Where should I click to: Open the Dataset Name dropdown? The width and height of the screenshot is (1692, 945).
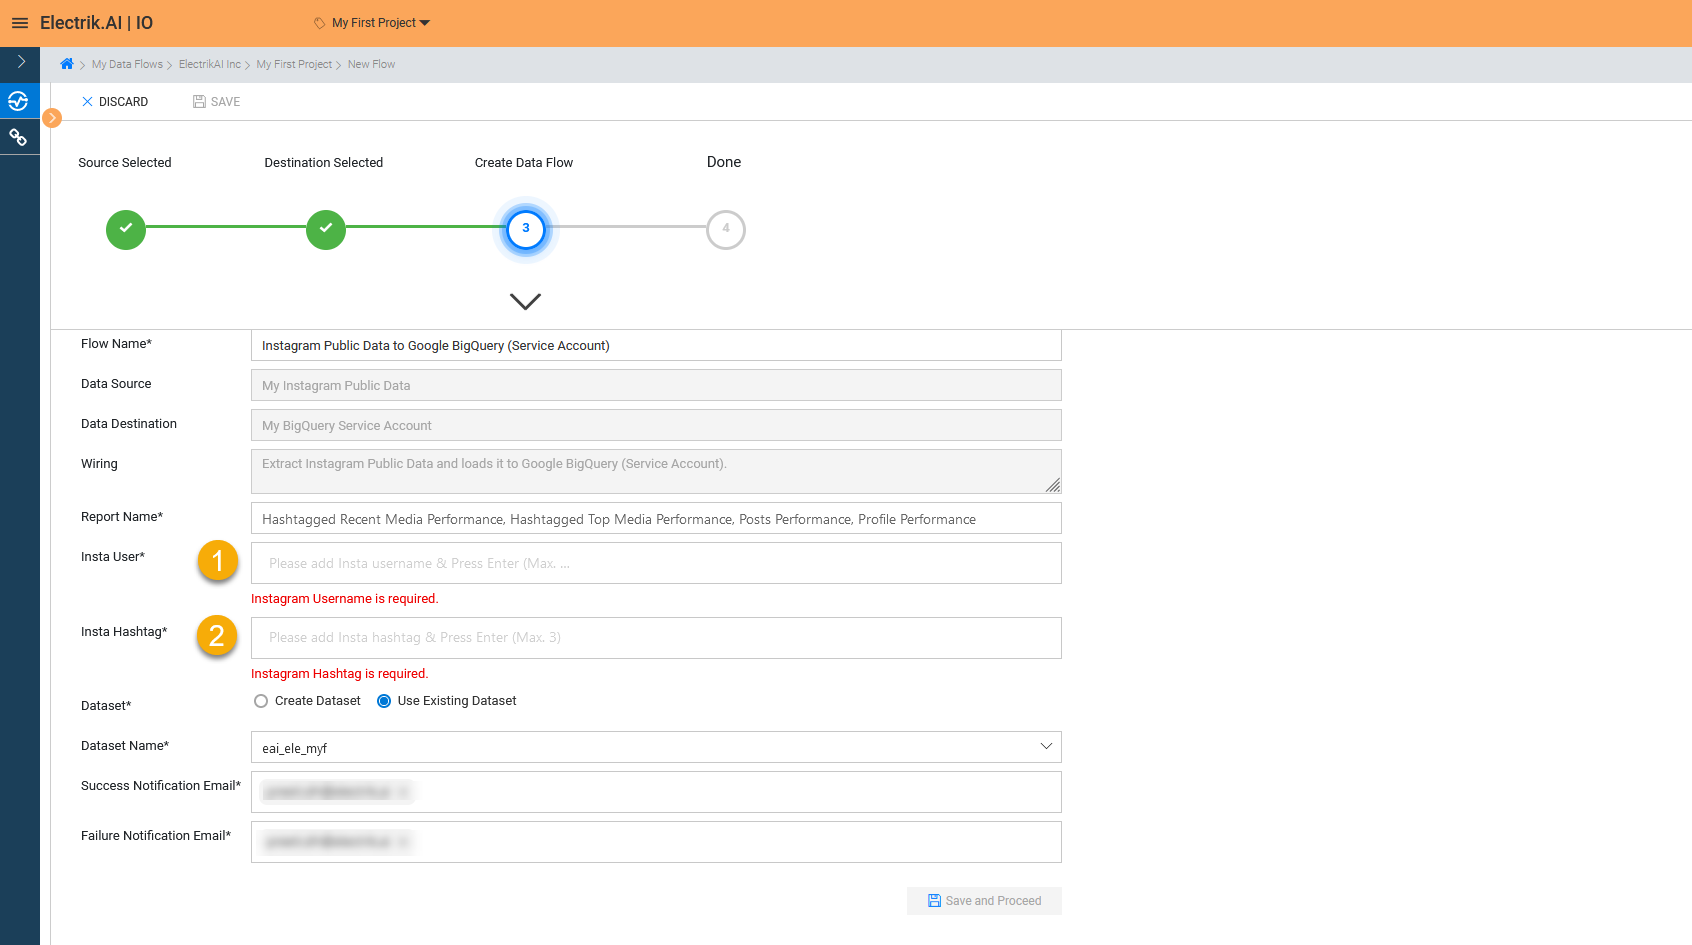pyautogui.click(x=1046, y=746)
